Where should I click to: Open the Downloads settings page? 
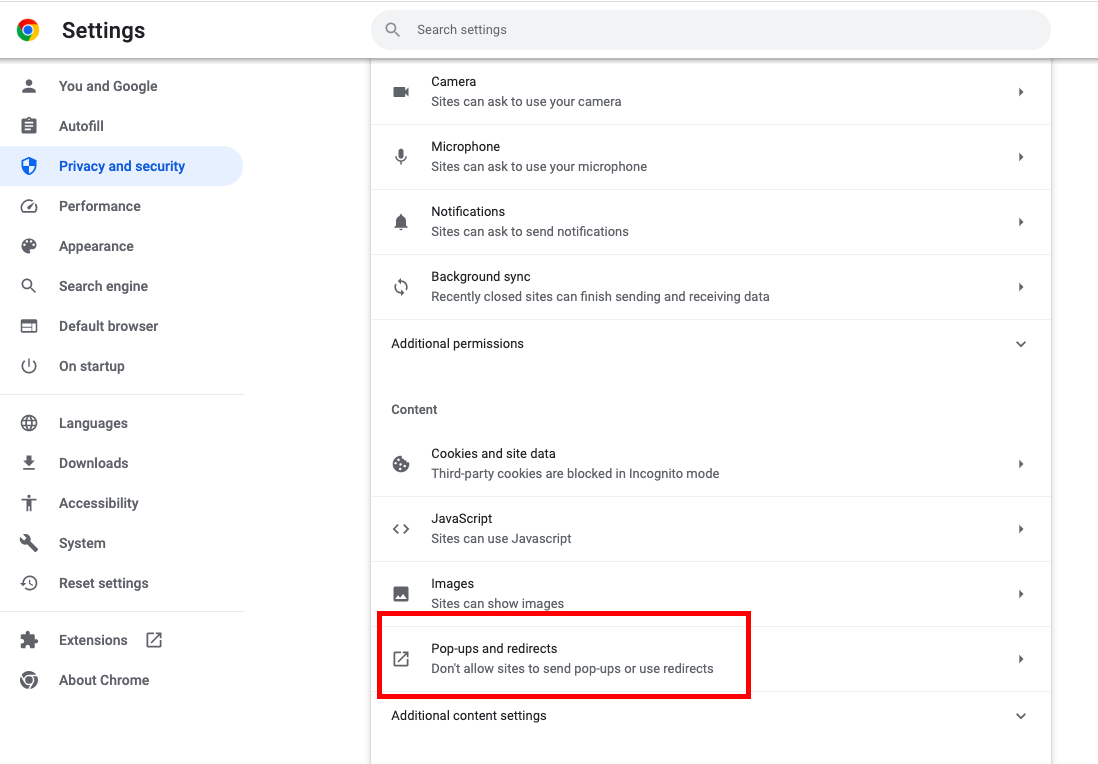pyautogui.click(x=93, y=463)
